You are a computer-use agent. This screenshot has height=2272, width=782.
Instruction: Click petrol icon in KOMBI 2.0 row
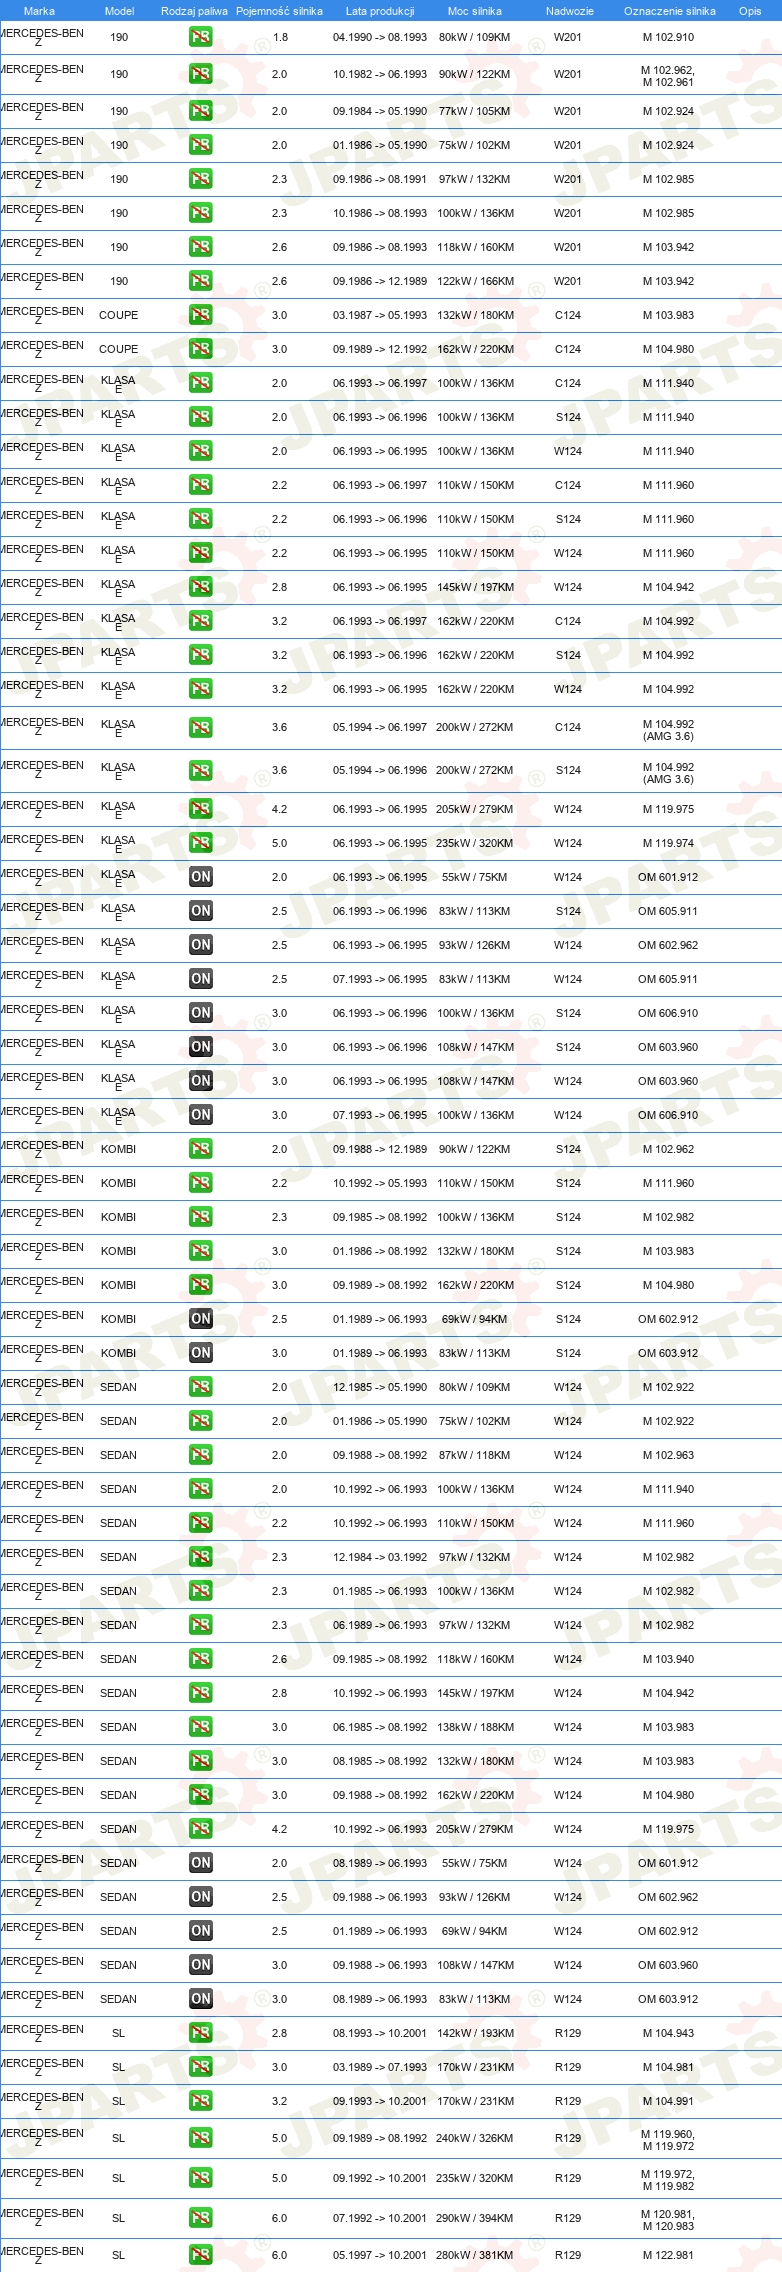[x=200, y=1149]
